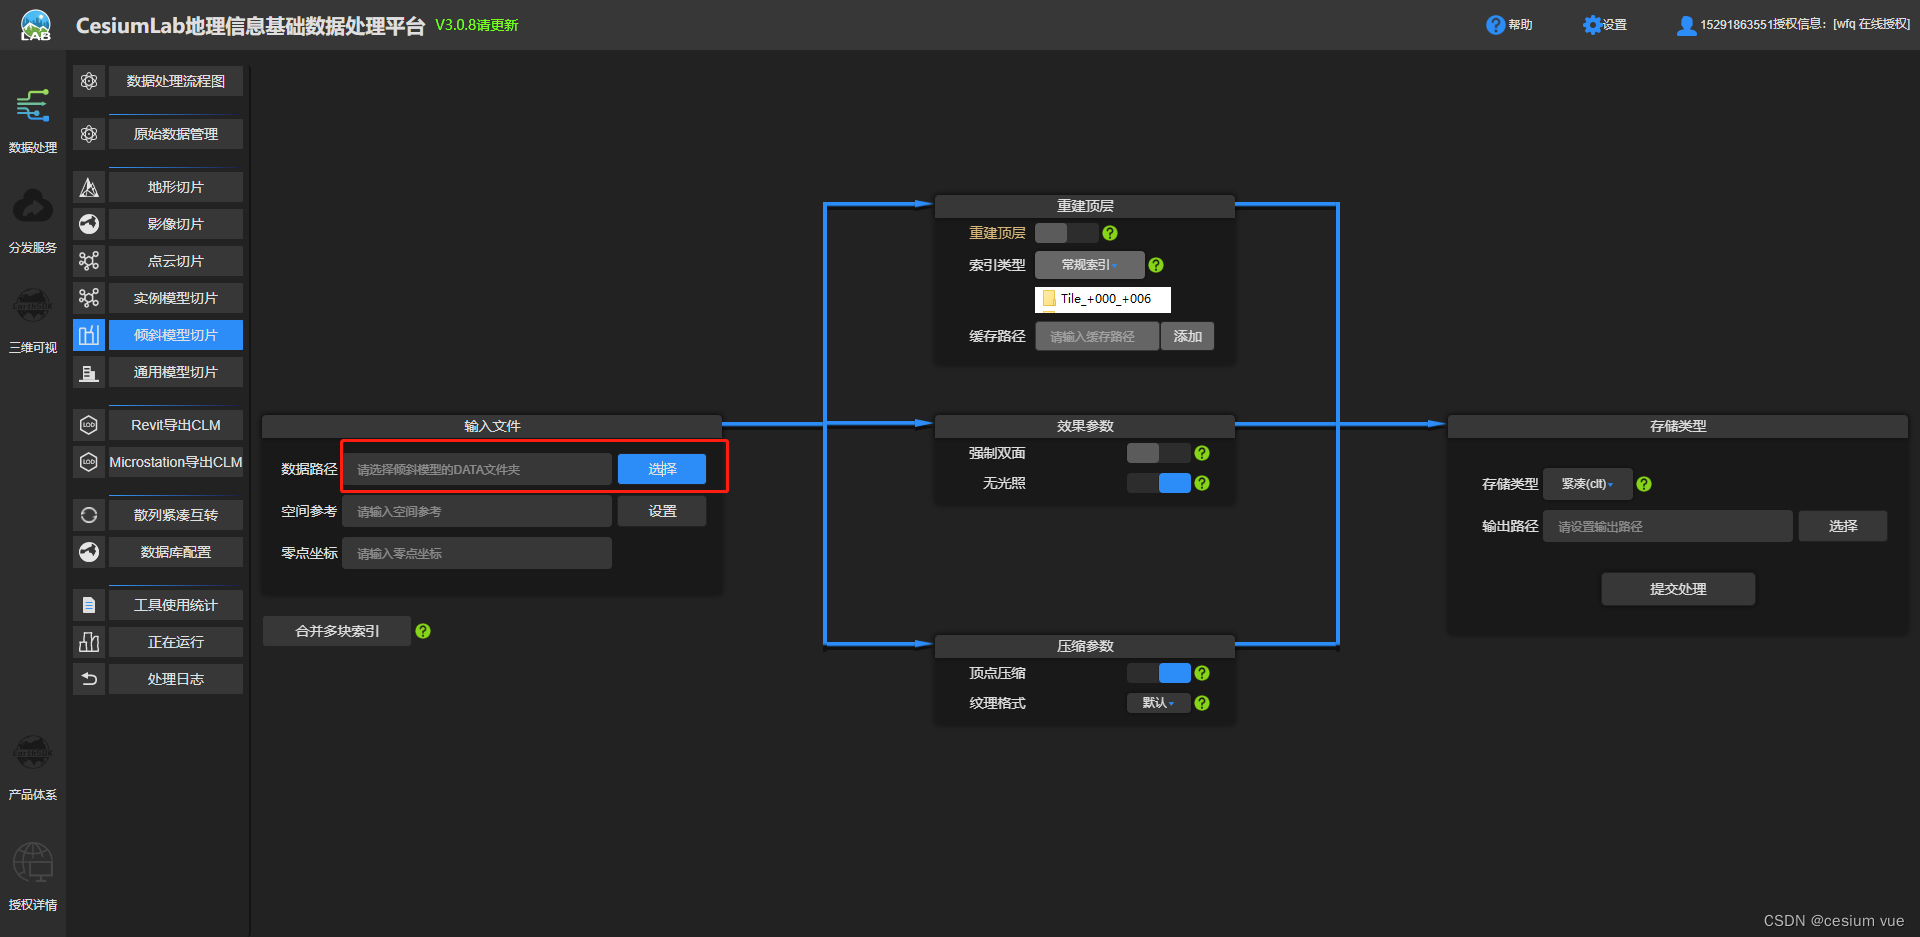Open 设置 via the gear icon in header

(1592, 25)
